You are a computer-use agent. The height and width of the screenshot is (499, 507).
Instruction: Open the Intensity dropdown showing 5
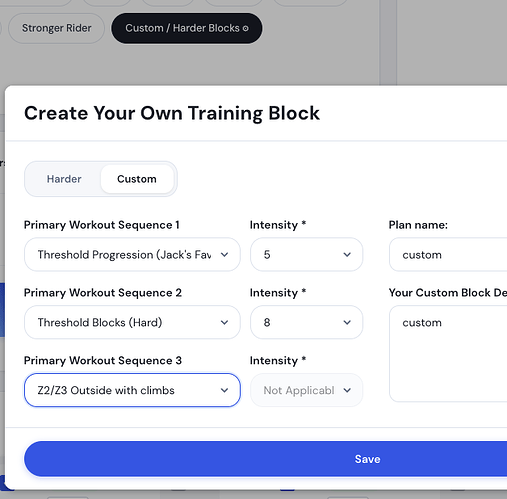(306, 255)
